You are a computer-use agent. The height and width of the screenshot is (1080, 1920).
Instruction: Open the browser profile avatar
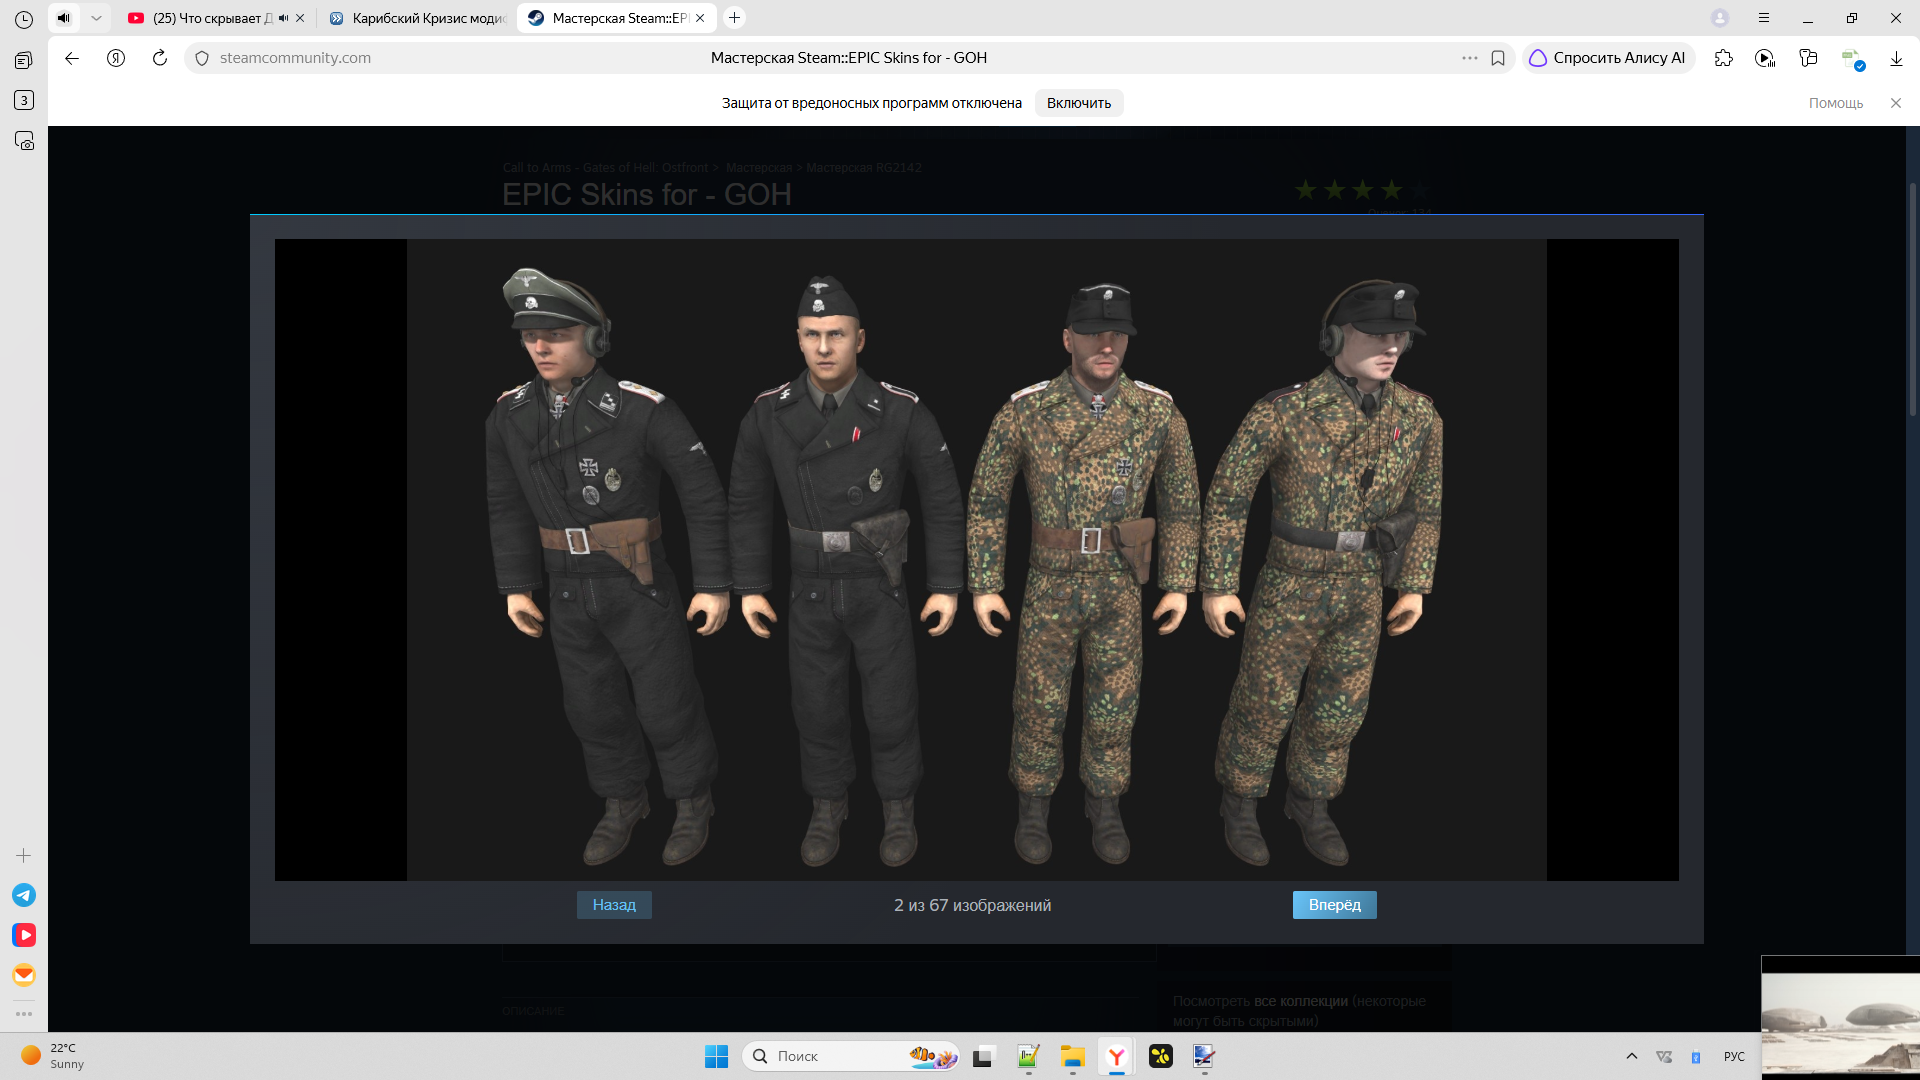(1720, 18)
